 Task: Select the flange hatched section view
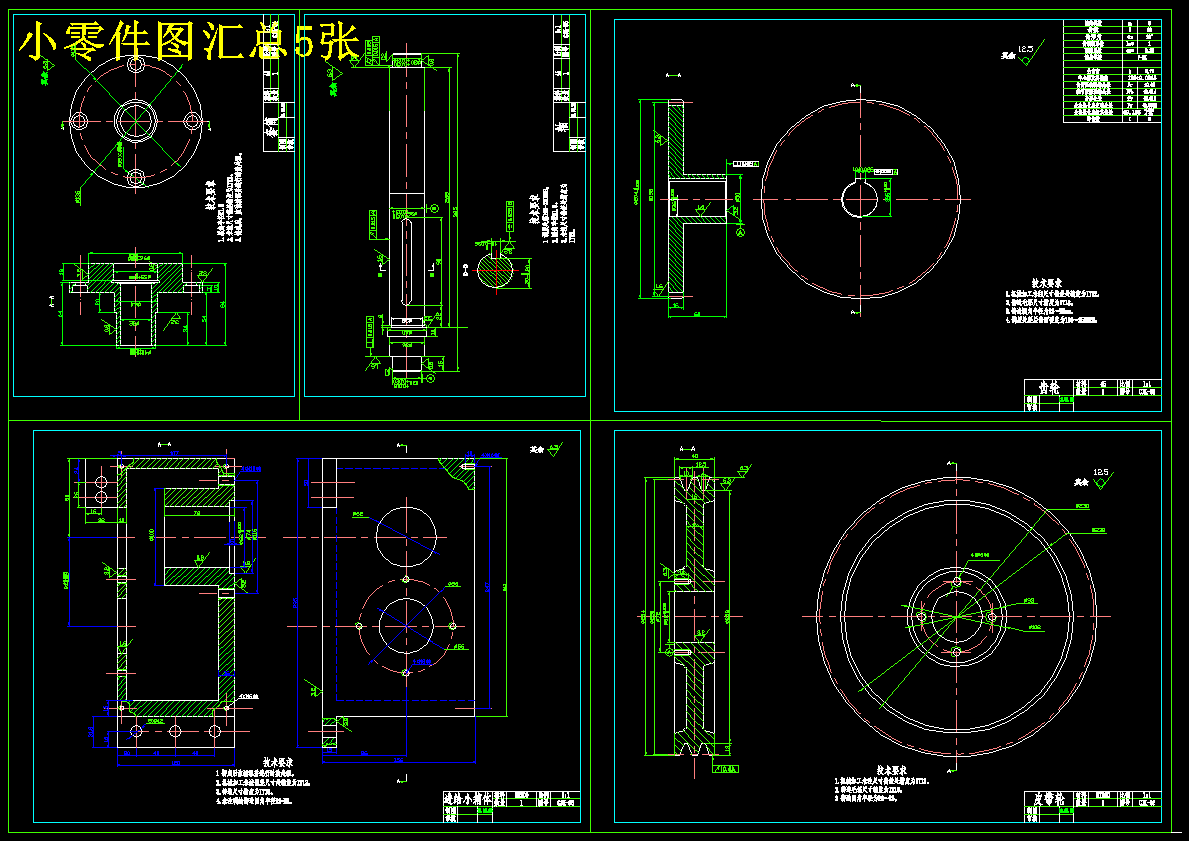136,303
